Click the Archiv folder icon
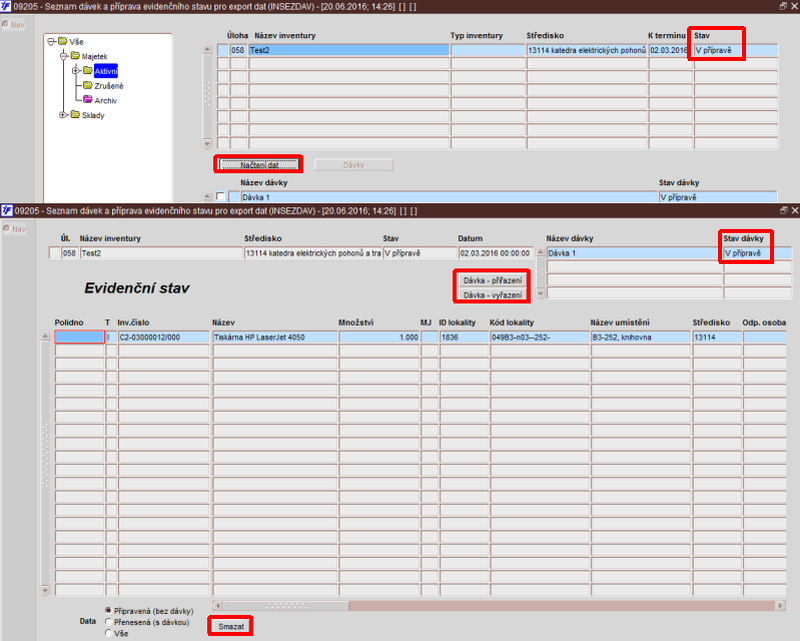The width and height of the screenshot is (800, 641). [88, 100]
